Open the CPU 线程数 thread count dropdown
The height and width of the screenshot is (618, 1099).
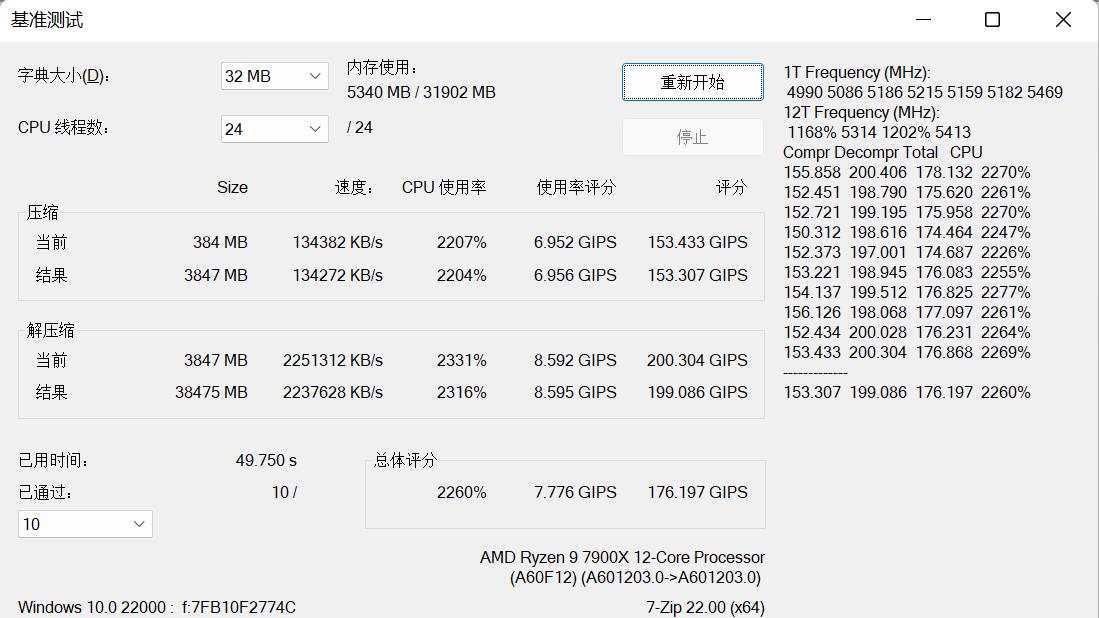point(273,128)
